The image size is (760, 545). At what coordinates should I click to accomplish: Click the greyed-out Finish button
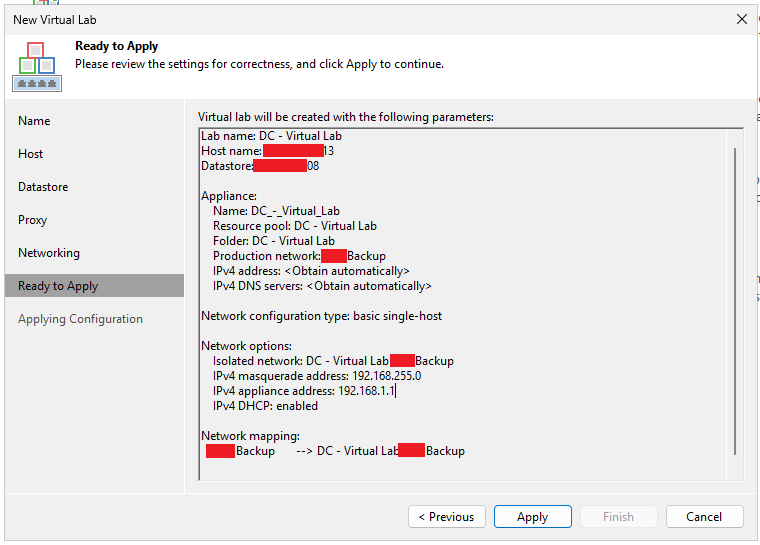click(618, 517)
